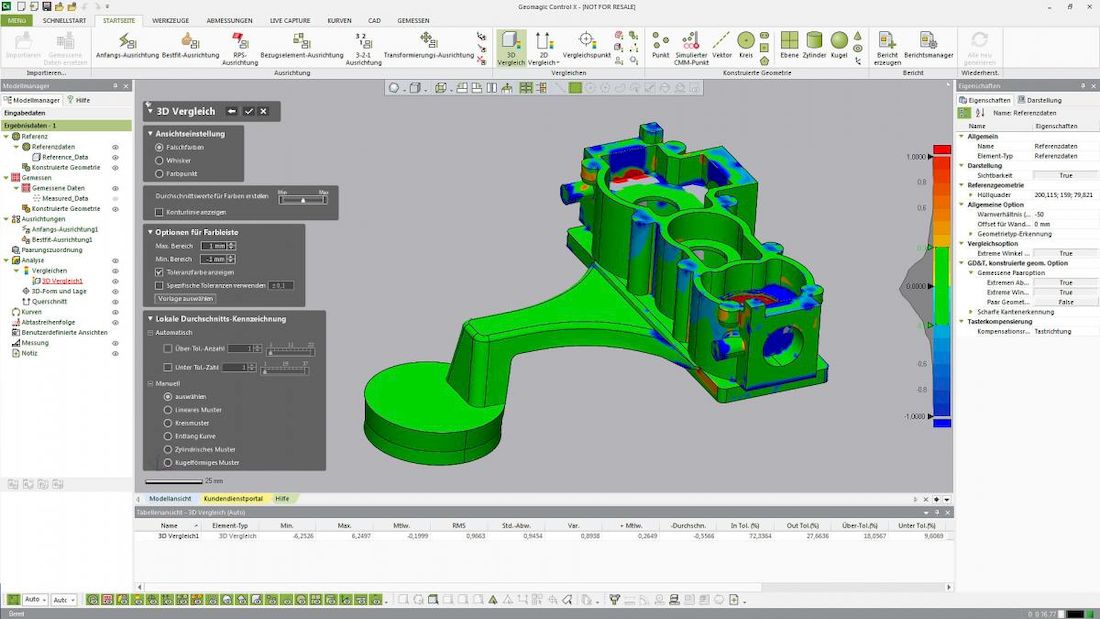Viewport: 1100px width, 619px height.
Task: Open the Bestfit-Ausrichtung tool
Action: click(x=190, y=46)
